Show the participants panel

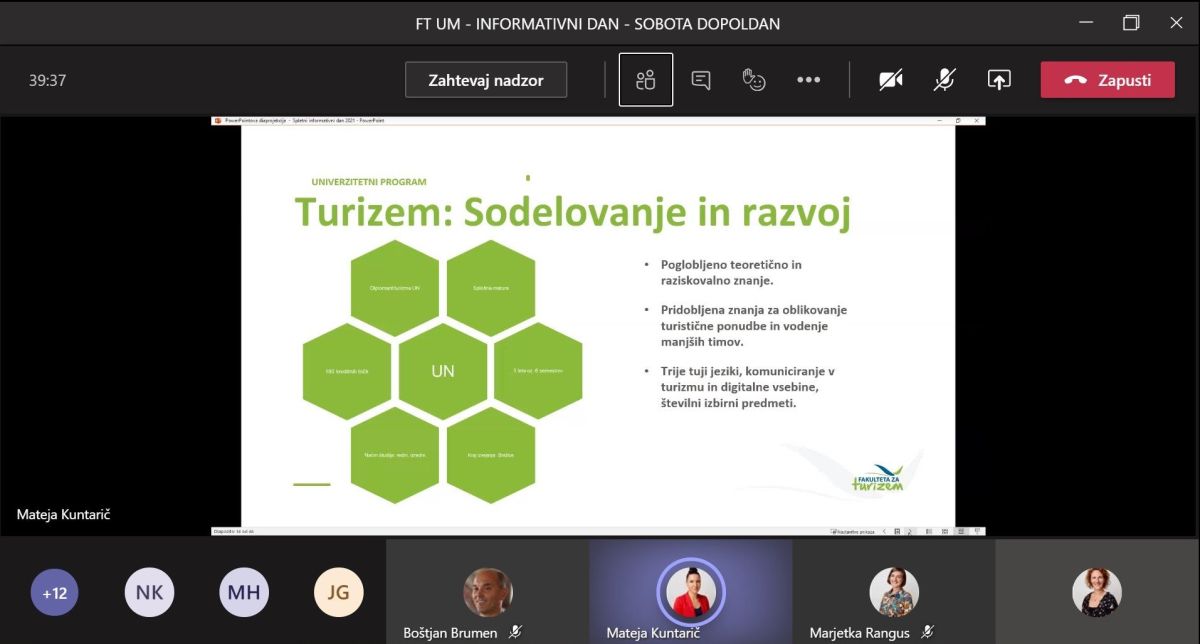[646, 80]
